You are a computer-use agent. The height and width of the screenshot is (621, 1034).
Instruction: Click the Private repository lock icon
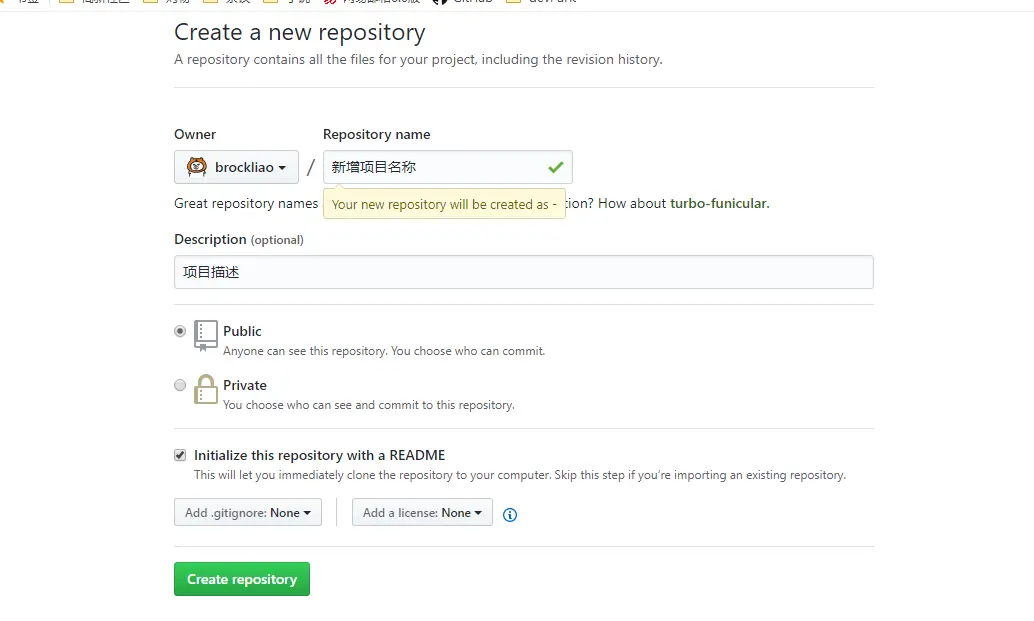(206, 389)
